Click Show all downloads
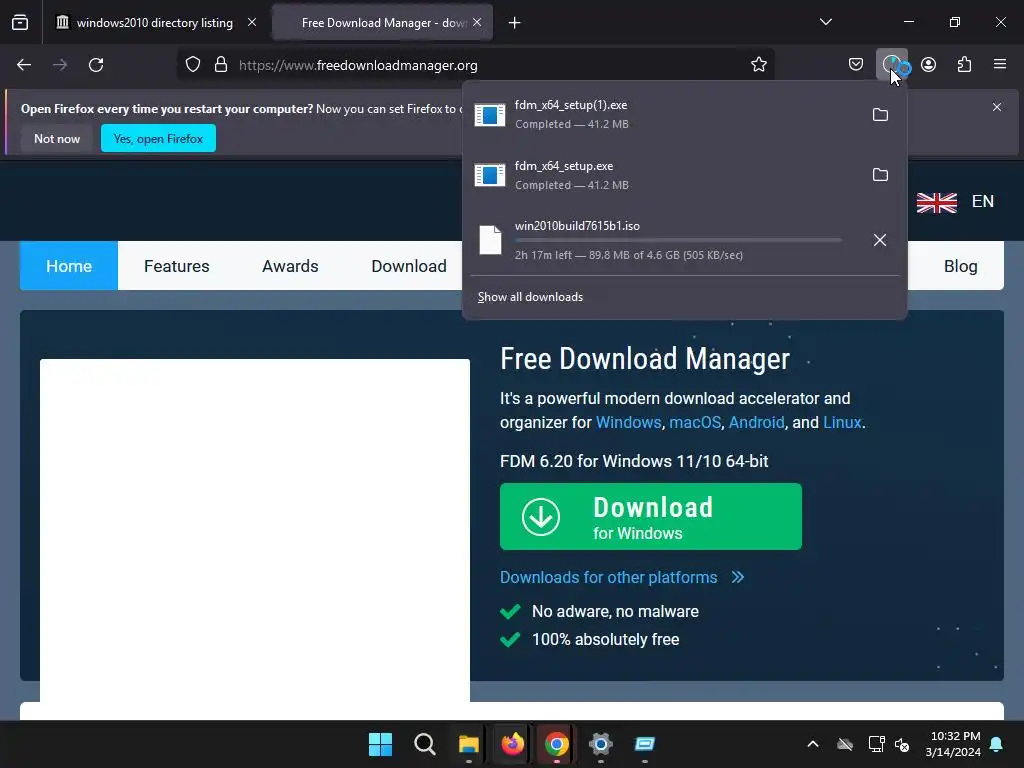Viewport: 1024px width, 768px height. point(530,297)
